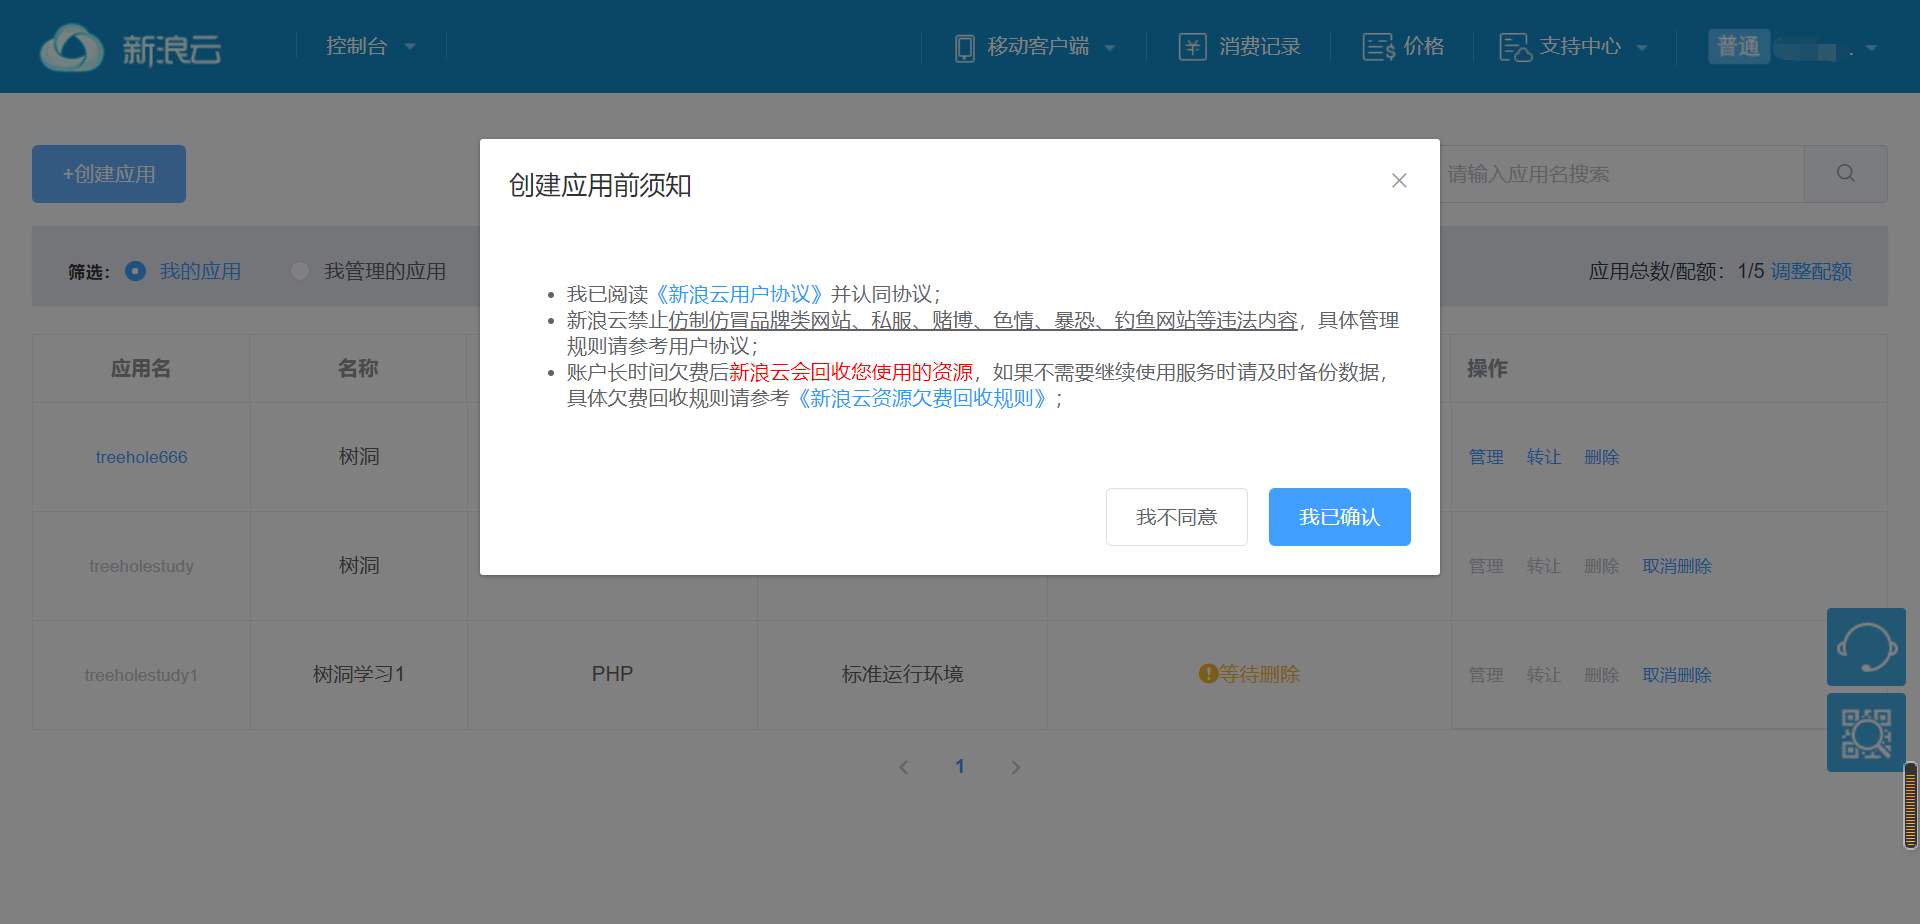Viewport: 1920px width, 924px height.
Task: Click 取消删除 for treeholestudy
Action: click(1677, 566)
